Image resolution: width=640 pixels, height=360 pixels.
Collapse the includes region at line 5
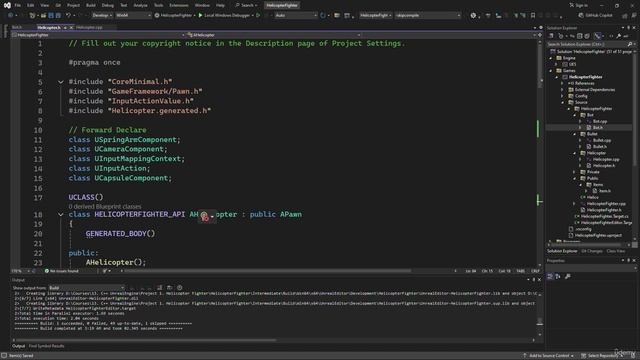61,82
